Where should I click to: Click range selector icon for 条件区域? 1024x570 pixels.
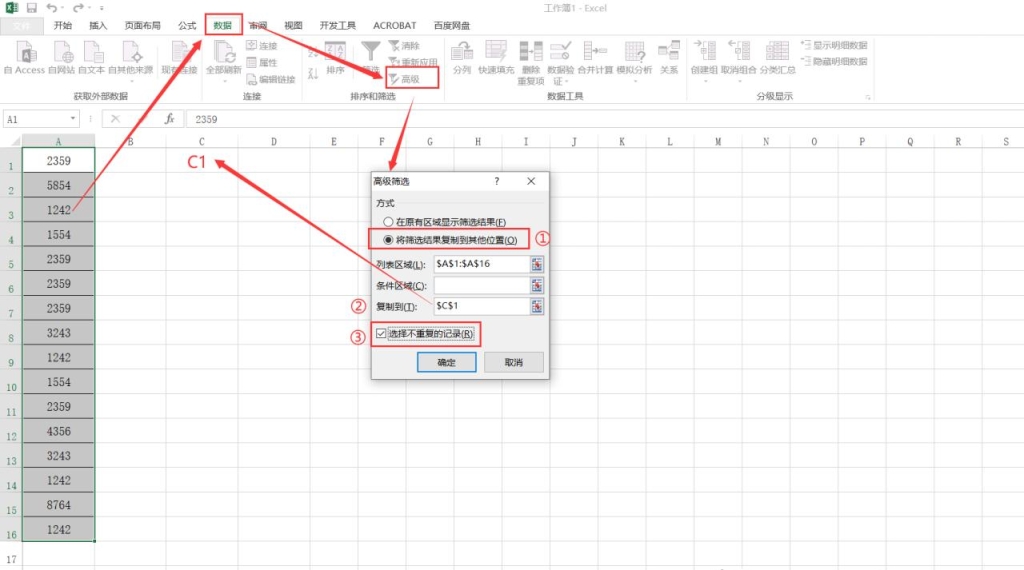(537, 285)
